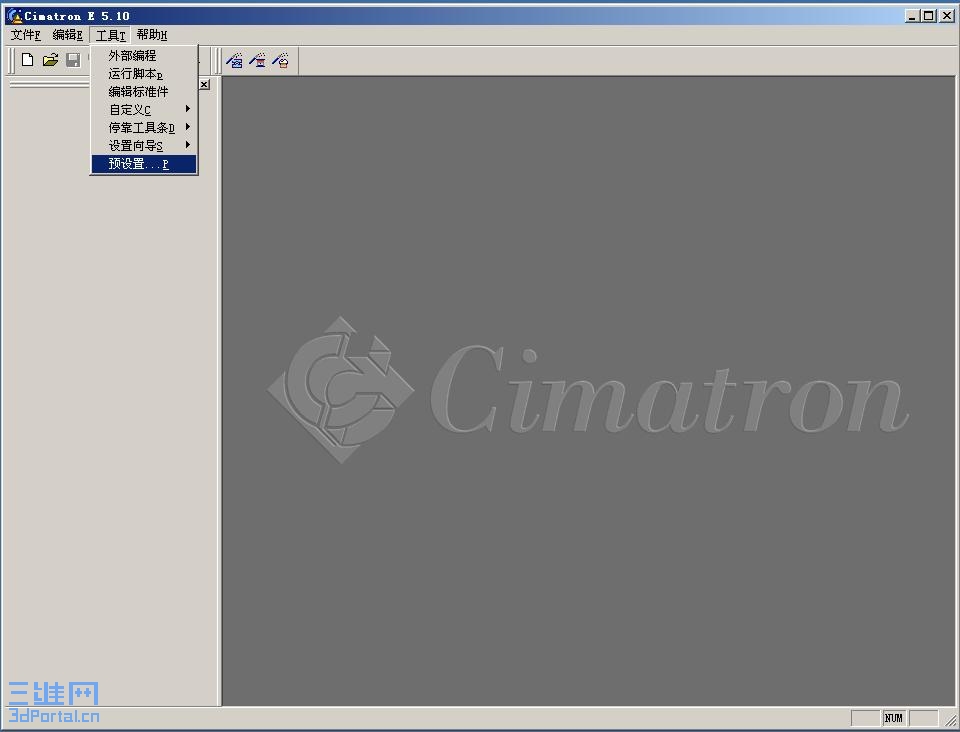Expand the 设置向导S submenu

pyautogui.click(x=144, y=146)
